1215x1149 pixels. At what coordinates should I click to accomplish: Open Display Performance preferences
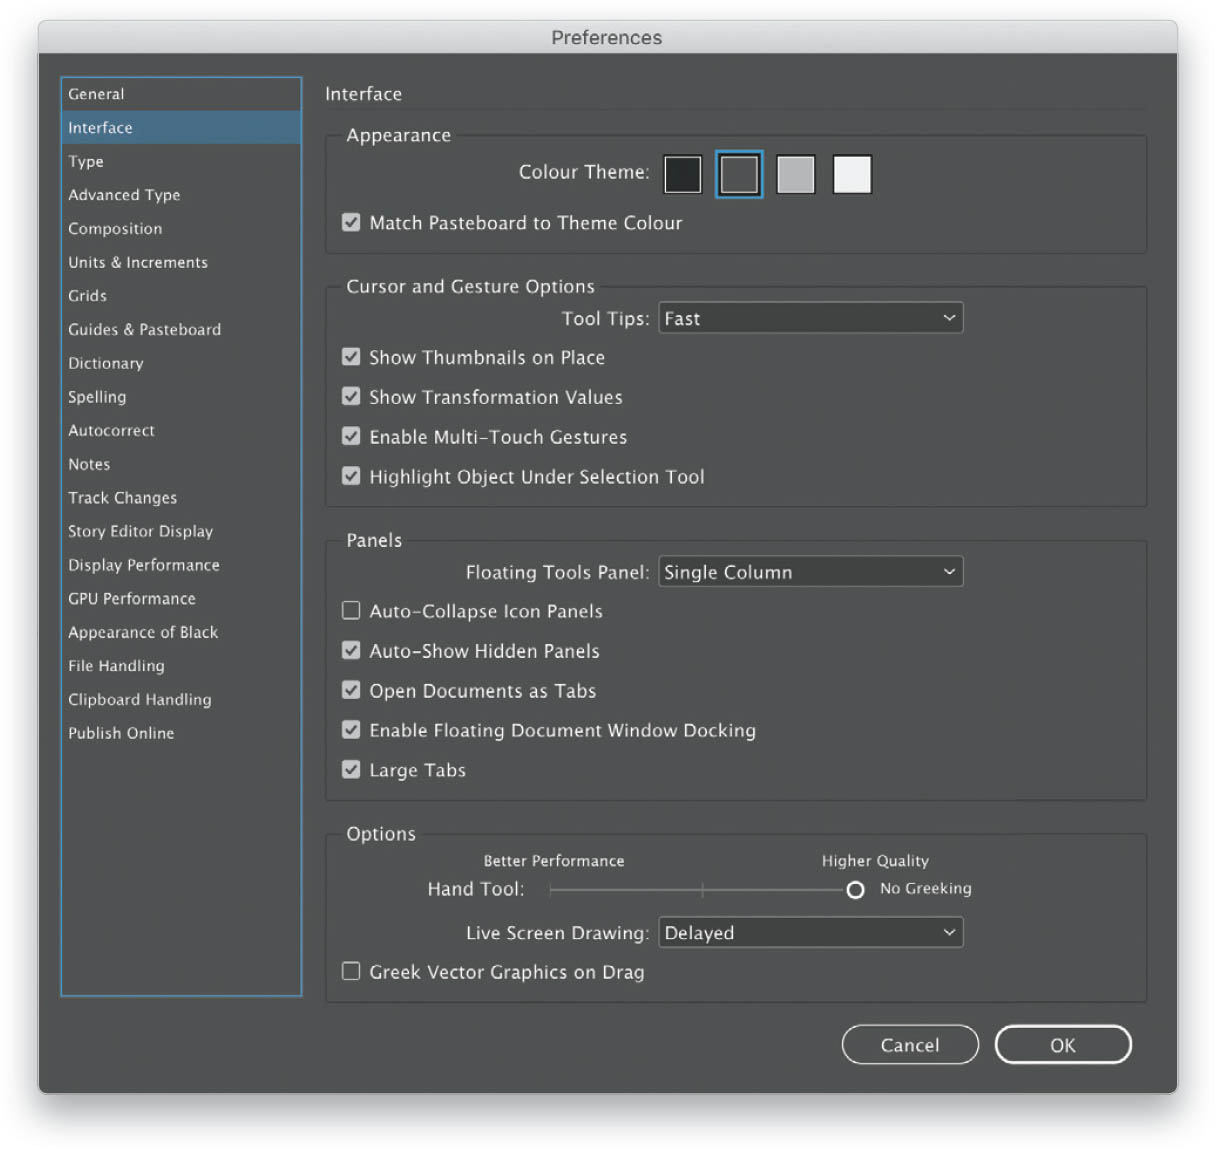click(x=181, y=565)
